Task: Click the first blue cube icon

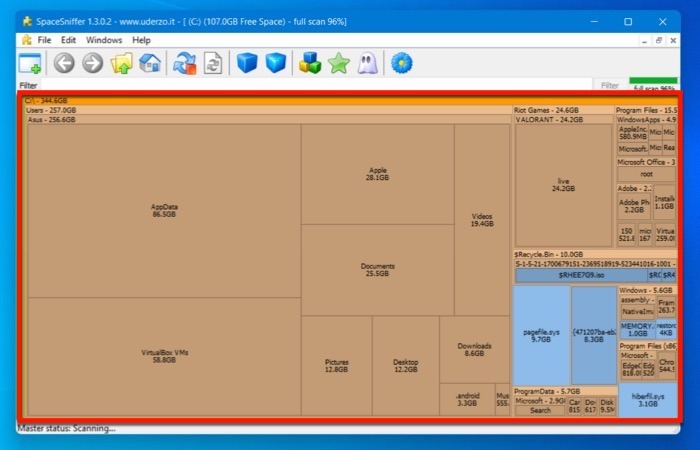Action: click(x=247, y=63)
